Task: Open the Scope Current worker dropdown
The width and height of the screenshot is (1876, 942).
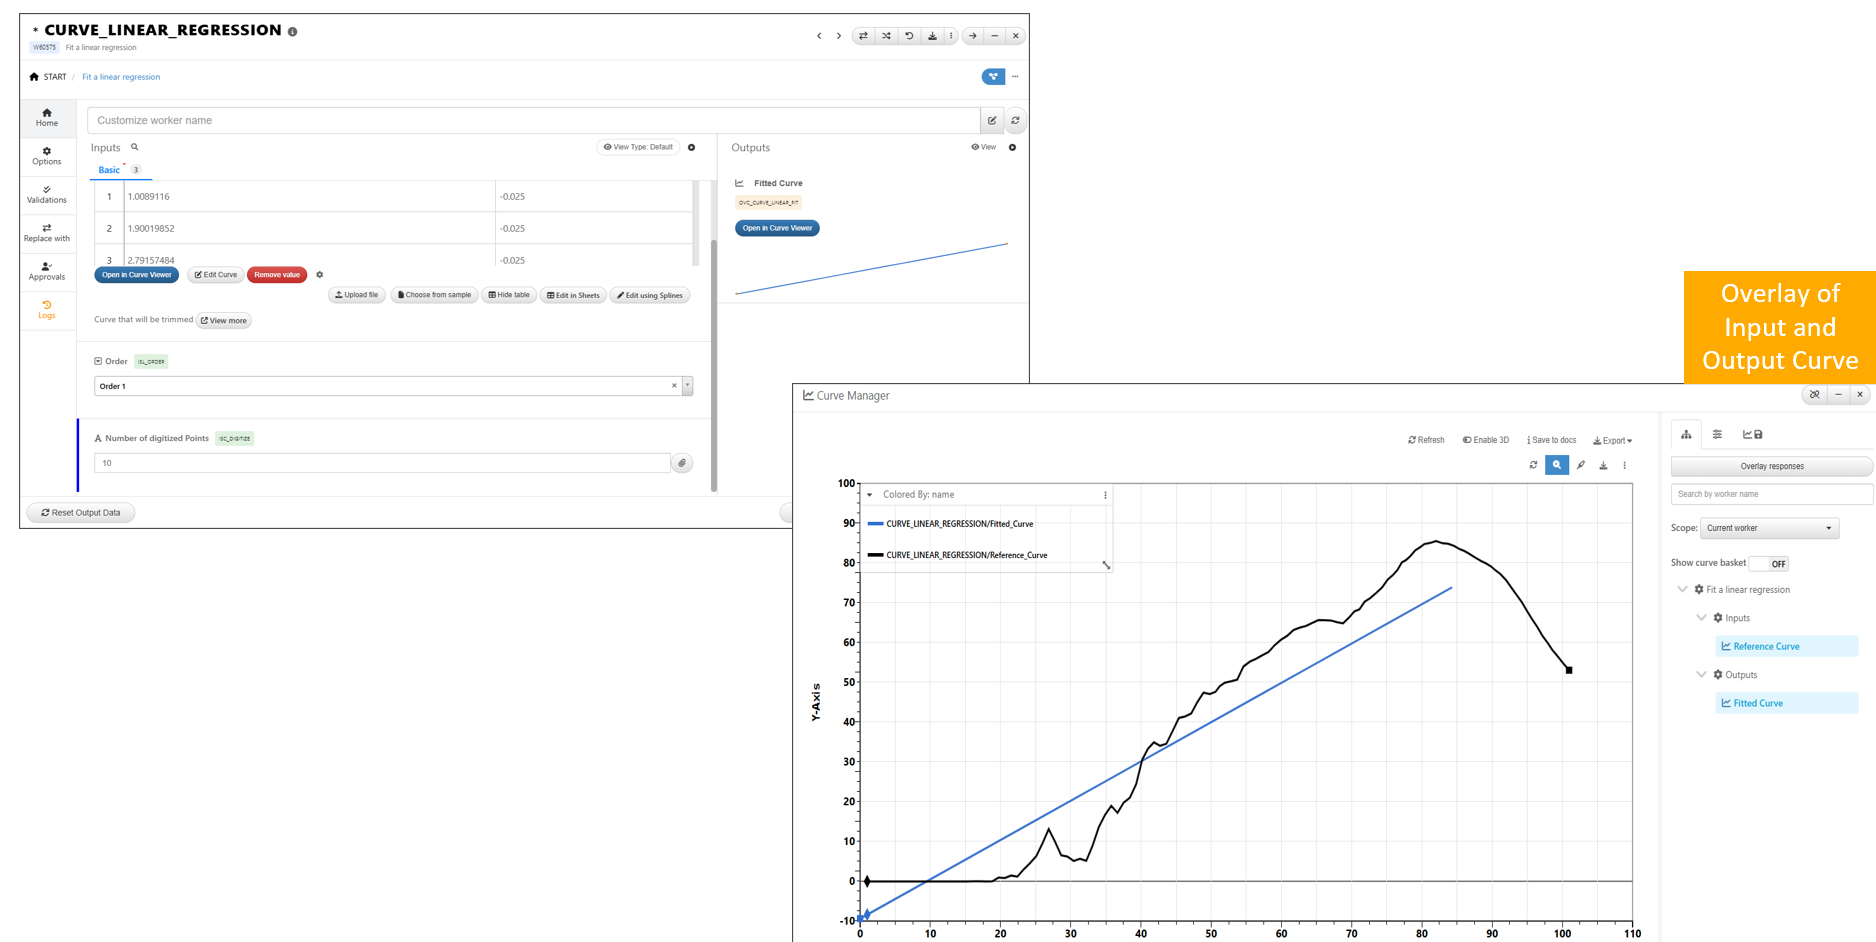Action: click(1768, 528)
